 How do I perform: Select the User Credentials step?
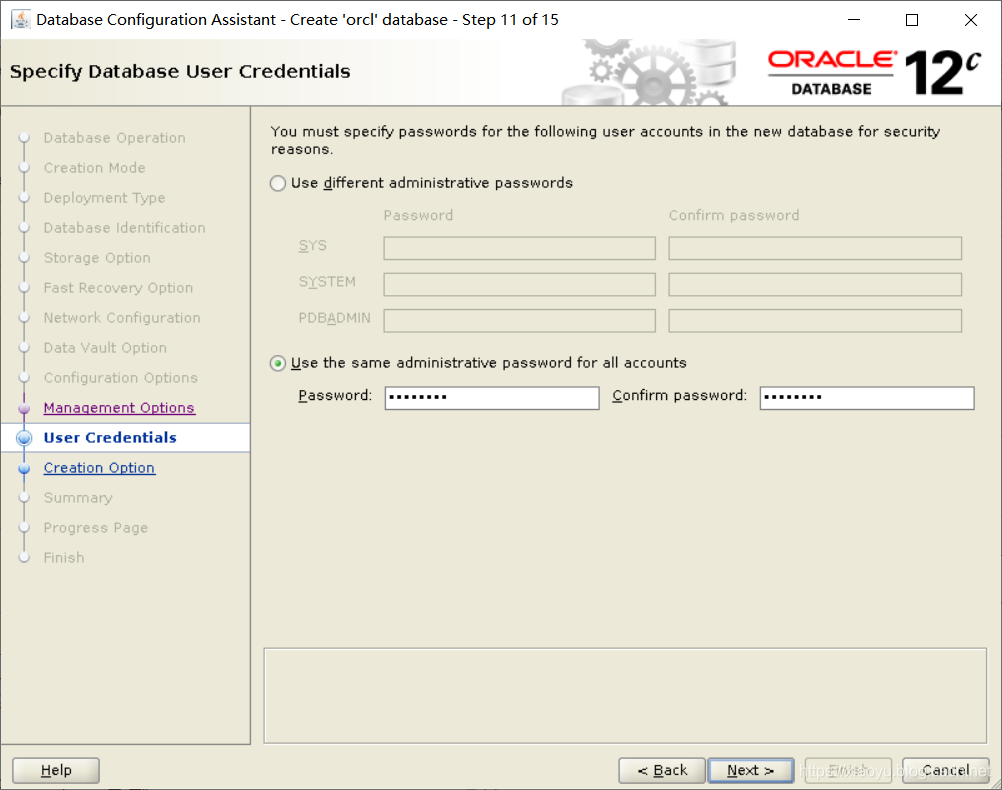[110, 438]
